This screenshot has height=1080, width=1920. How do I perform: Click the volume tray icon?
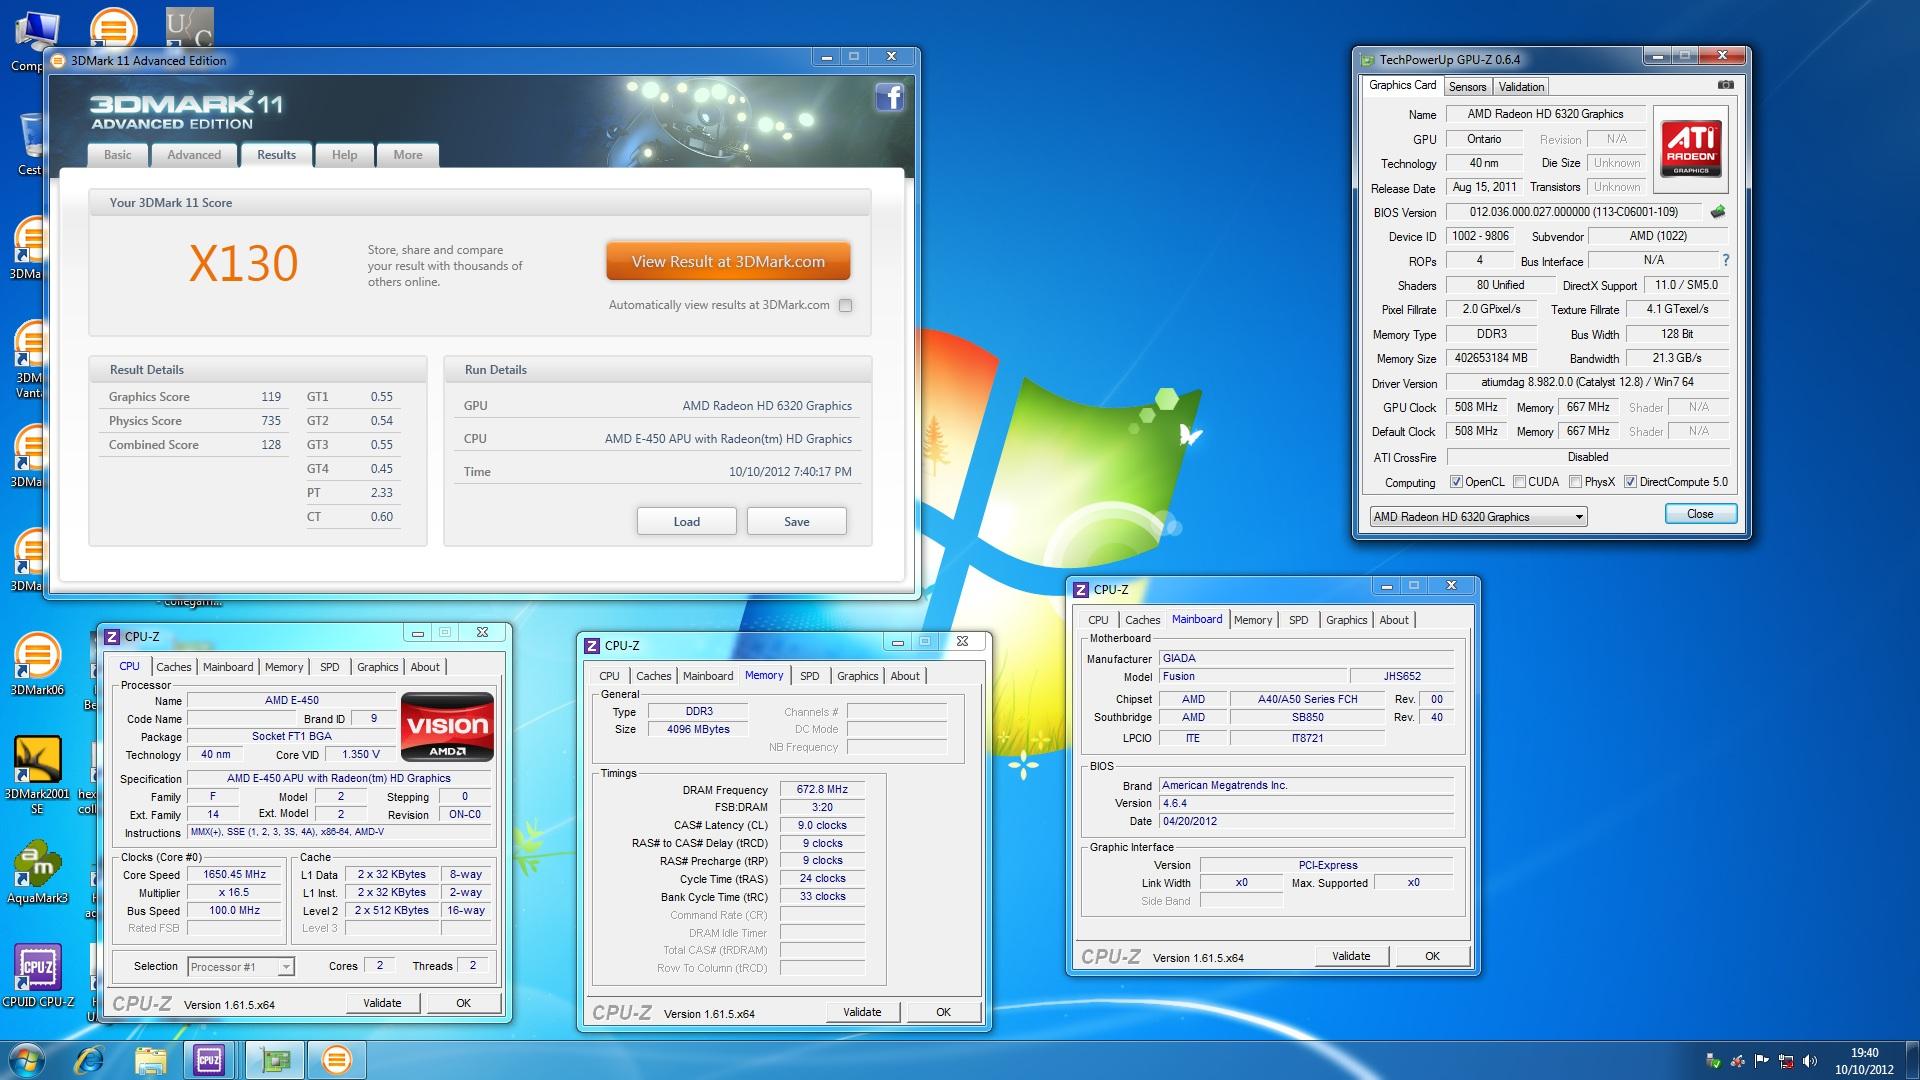coord(1809,1062)
